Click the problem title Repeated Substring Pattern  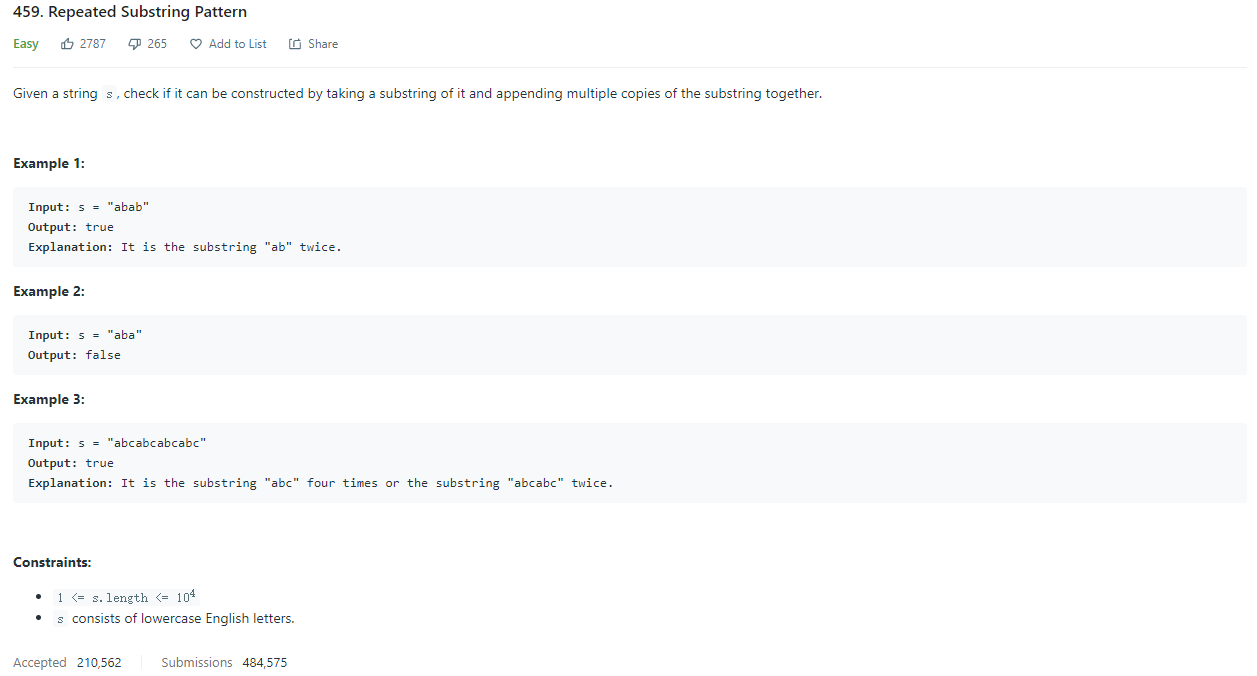click(130, 12)
